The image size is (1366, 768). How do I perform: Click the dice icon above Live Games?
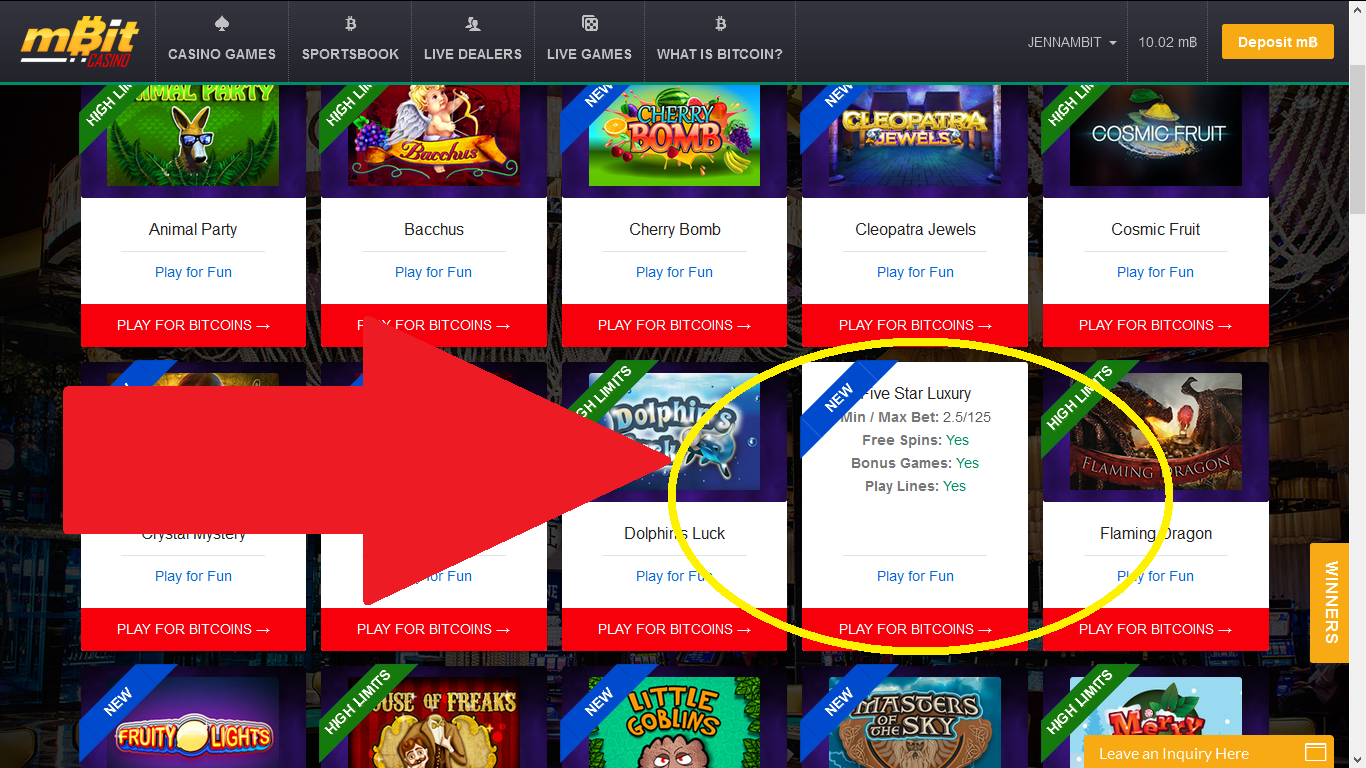point(589,23)
